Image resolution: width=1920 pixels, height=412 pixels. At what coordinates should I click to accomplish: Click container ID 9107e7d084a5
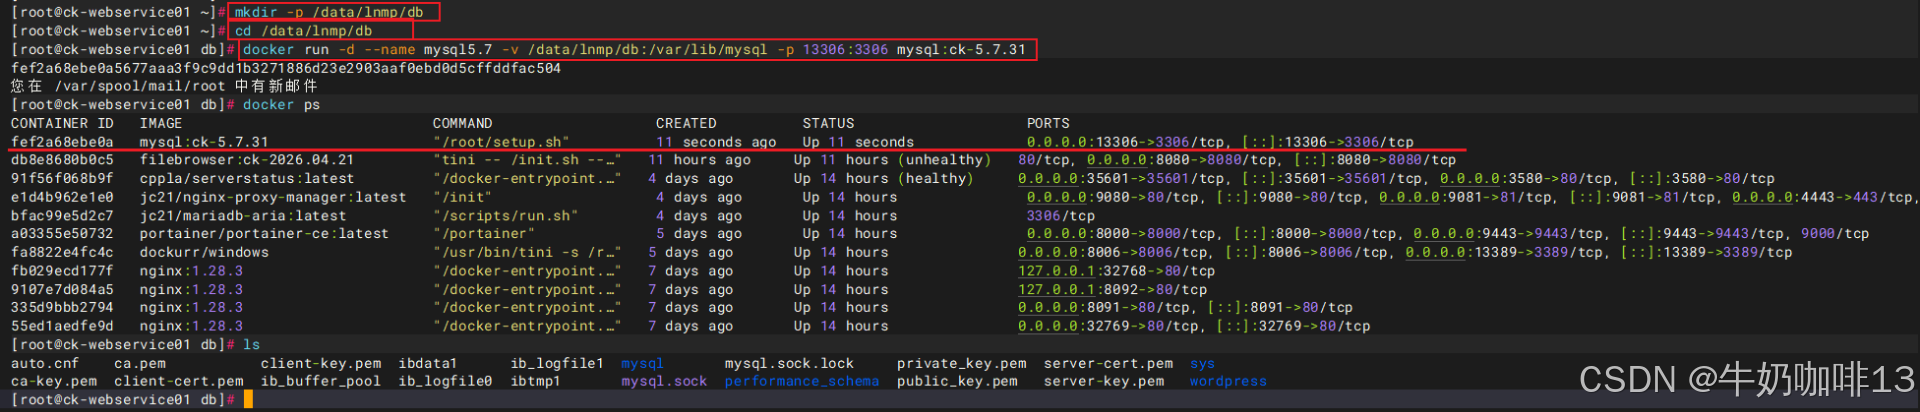pyautogui.click(x=62, y=289)
